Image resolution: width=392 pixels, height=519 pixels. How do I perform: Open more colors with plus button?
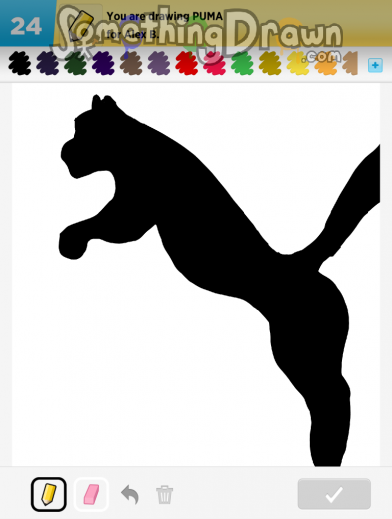375,65
